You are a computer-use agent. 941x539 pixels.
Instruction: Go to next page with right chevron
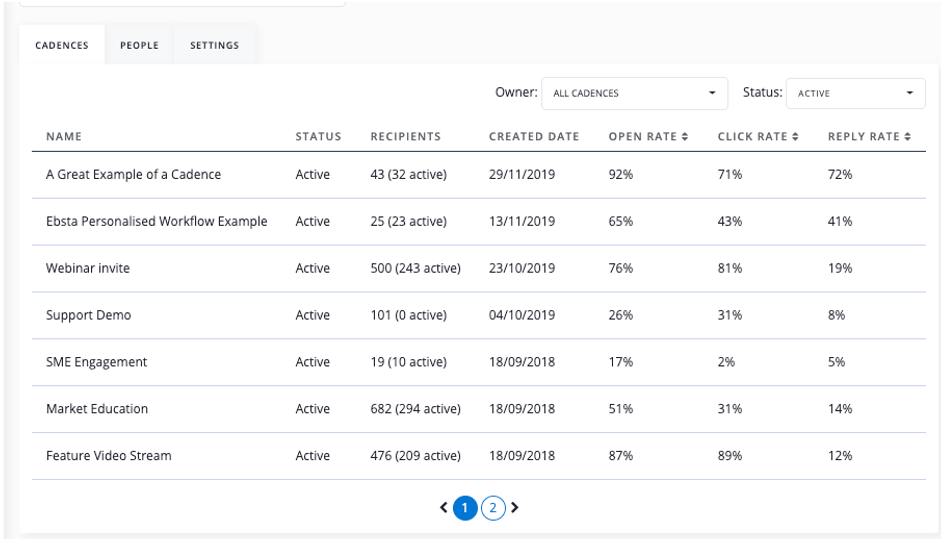tap(515, 508)
